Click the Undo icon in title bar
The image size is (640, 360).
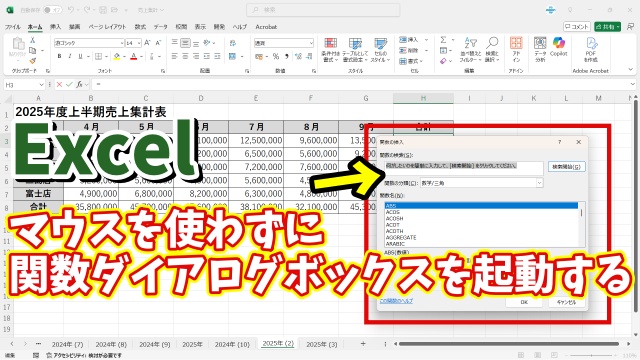pos(71,10)
